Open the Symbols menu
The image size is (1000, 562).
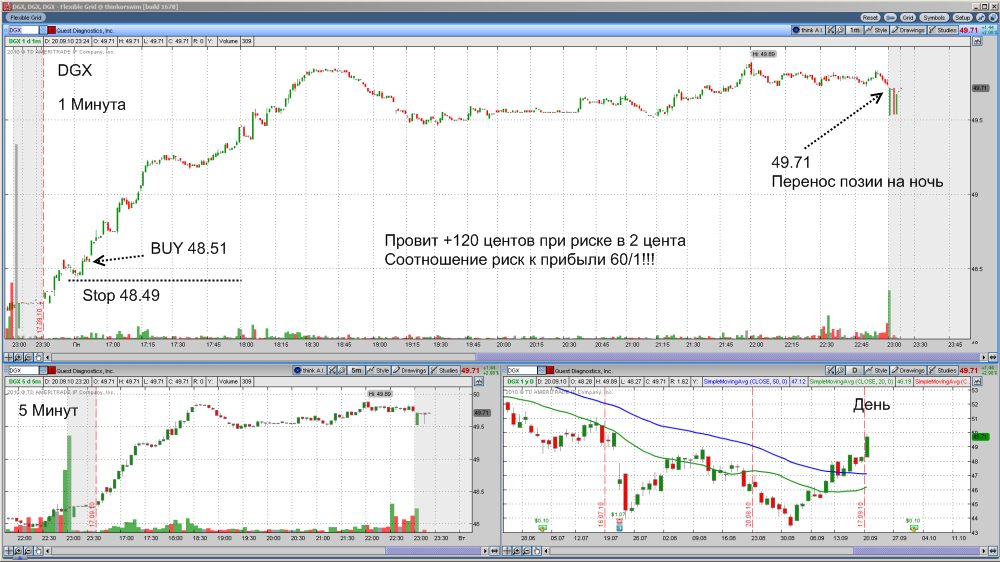935,18
